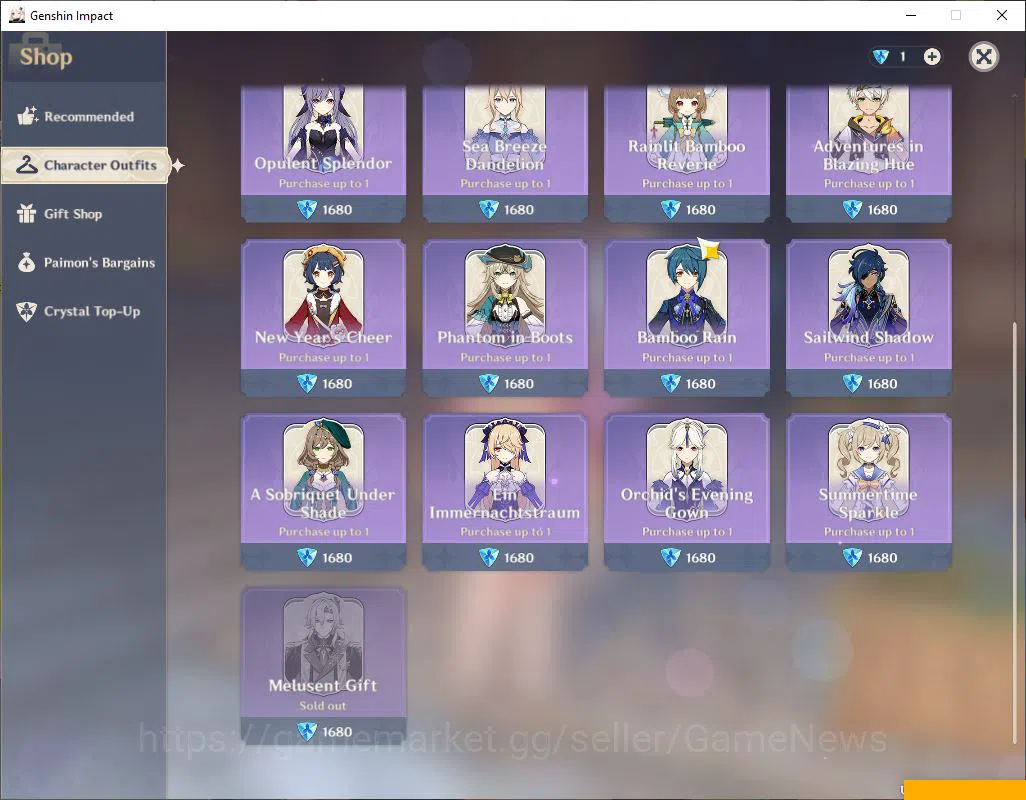Viewport: 1026px width, 800px height.
Task: Click the 1680 price on Melusent Gift
Action: [337, 732]
